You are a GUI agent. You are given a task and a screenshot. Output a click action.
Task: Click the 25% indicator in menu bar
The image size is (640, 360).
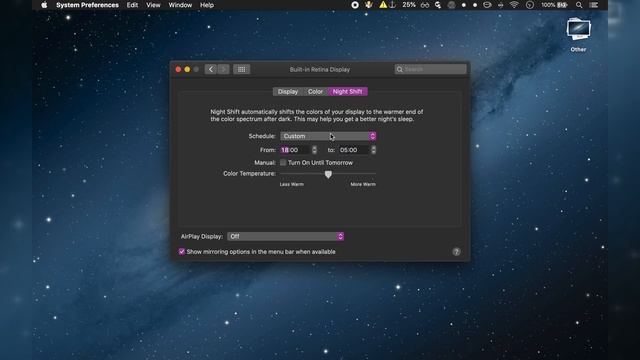pos(409,5)
